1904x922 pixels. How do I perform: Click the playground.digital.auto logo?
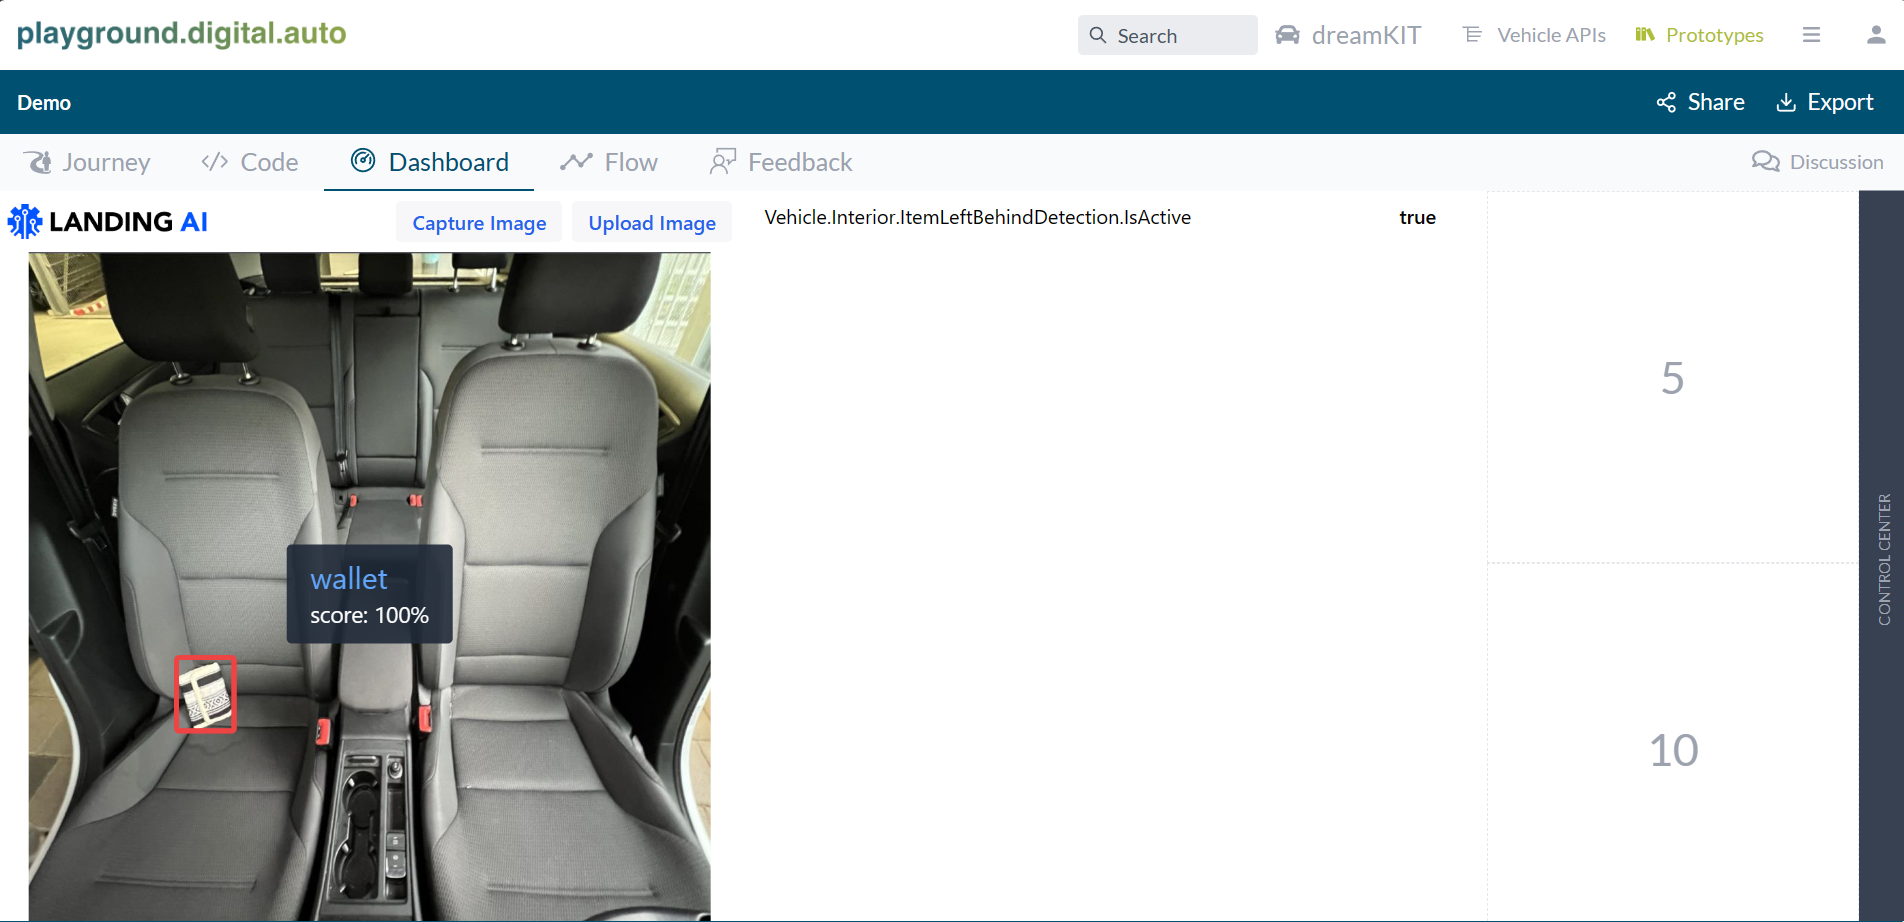click(181, 32)
